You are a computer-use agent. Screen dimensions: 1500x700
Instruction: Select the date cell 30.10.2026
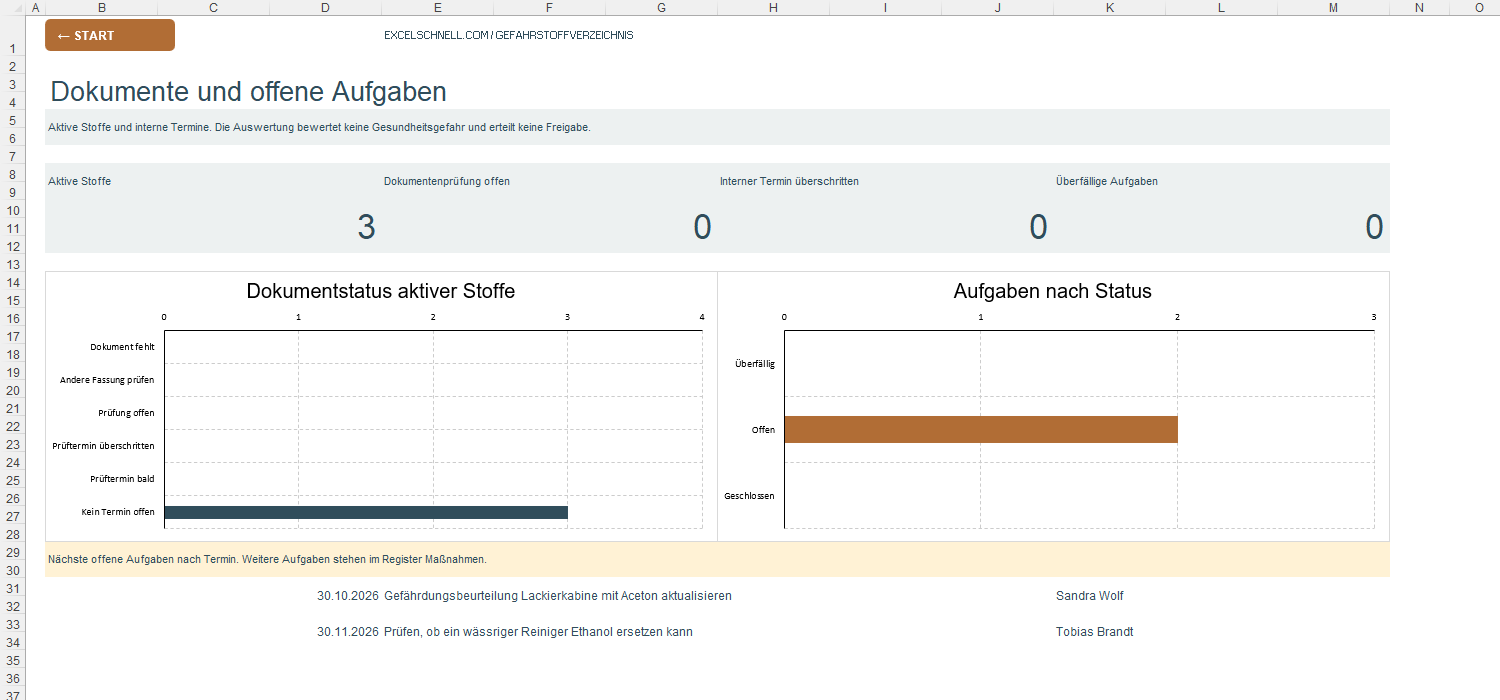(348, 595)
